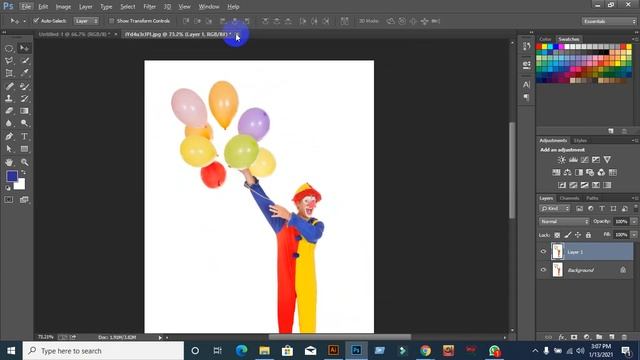Screen dimensions: 640x360
Task: Switch to the Untitled-1 document tab
Action: (x=75, y=34)
